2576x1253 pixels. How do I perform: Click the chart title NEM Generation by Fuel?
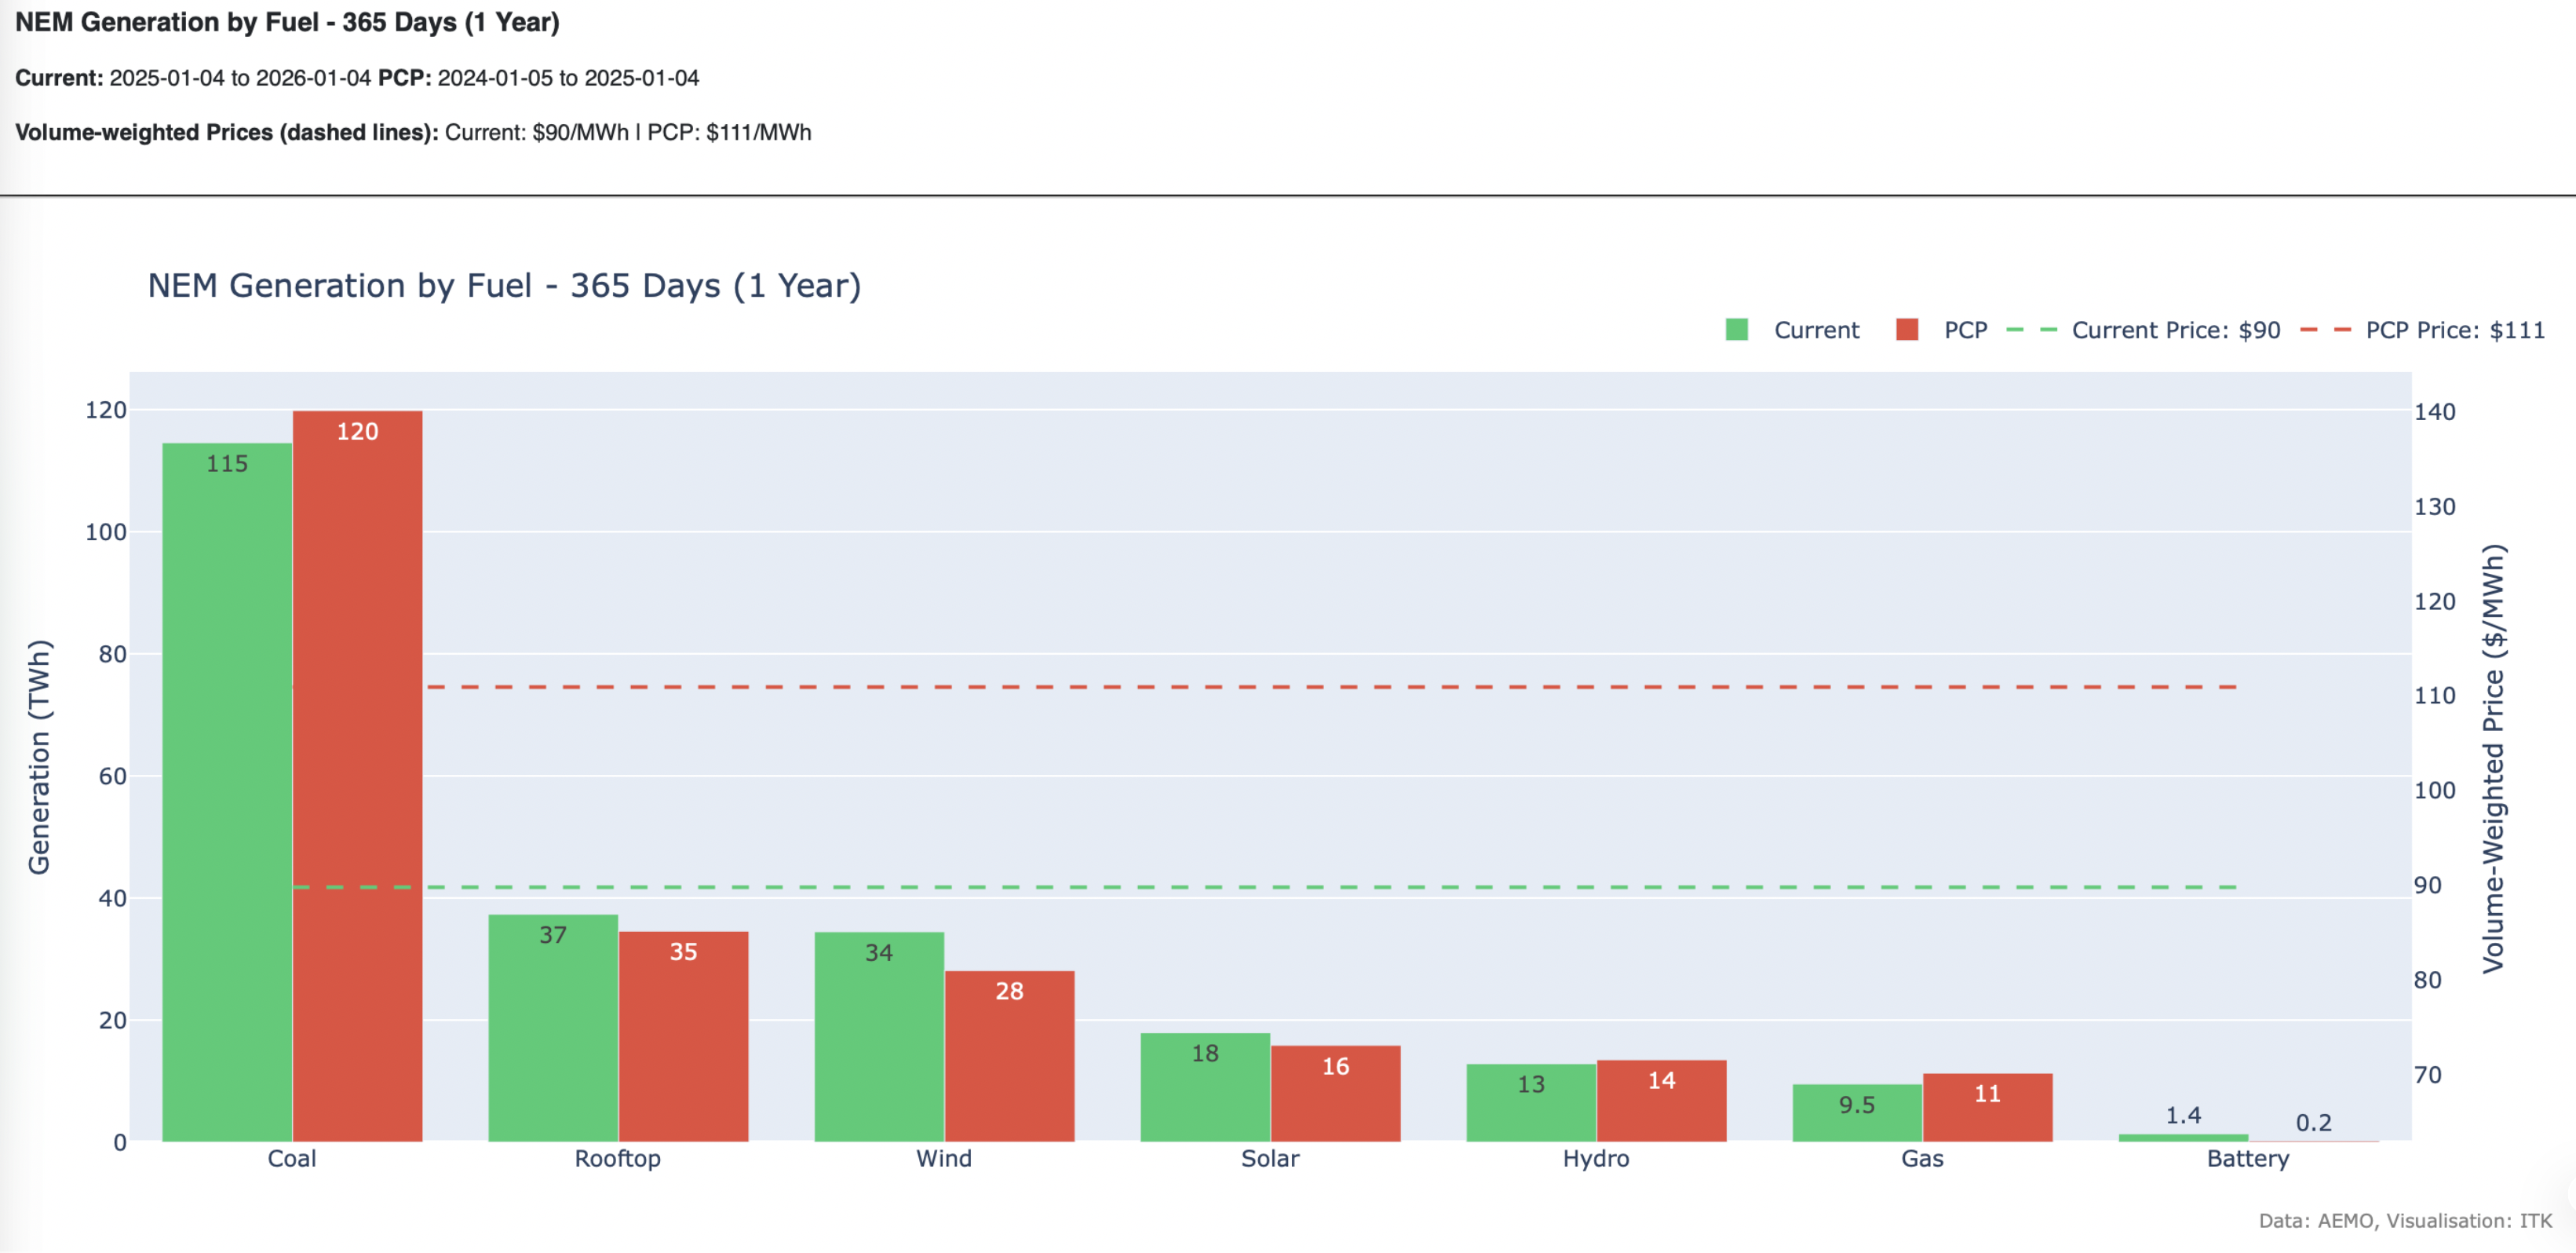coord(504,286)
